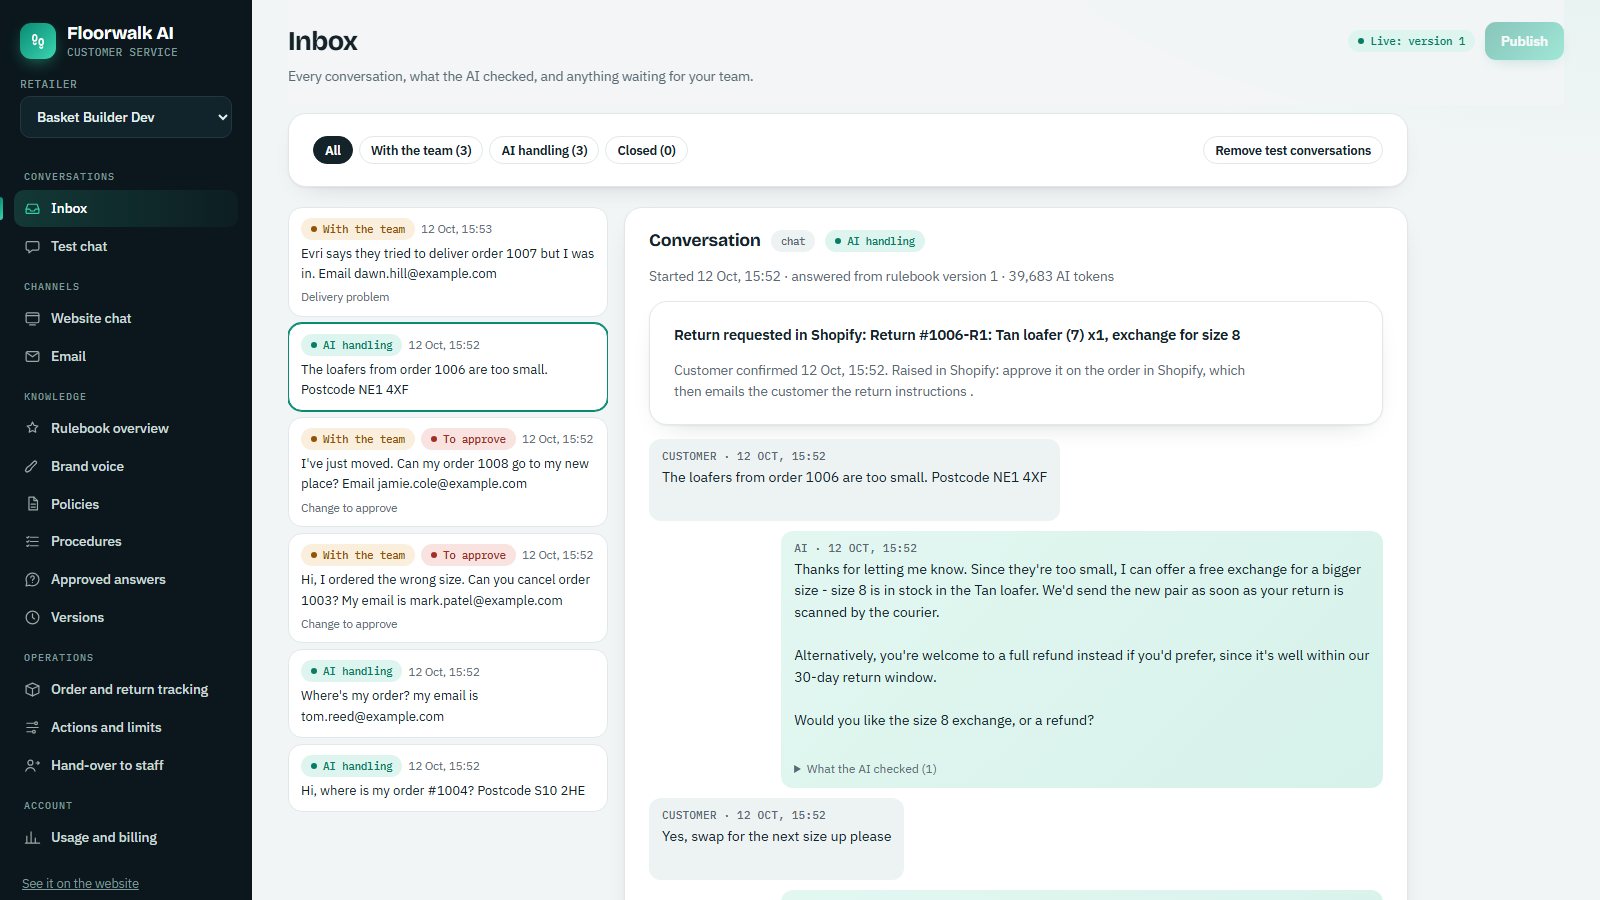Click the Live: version 1 badge

1411,41
